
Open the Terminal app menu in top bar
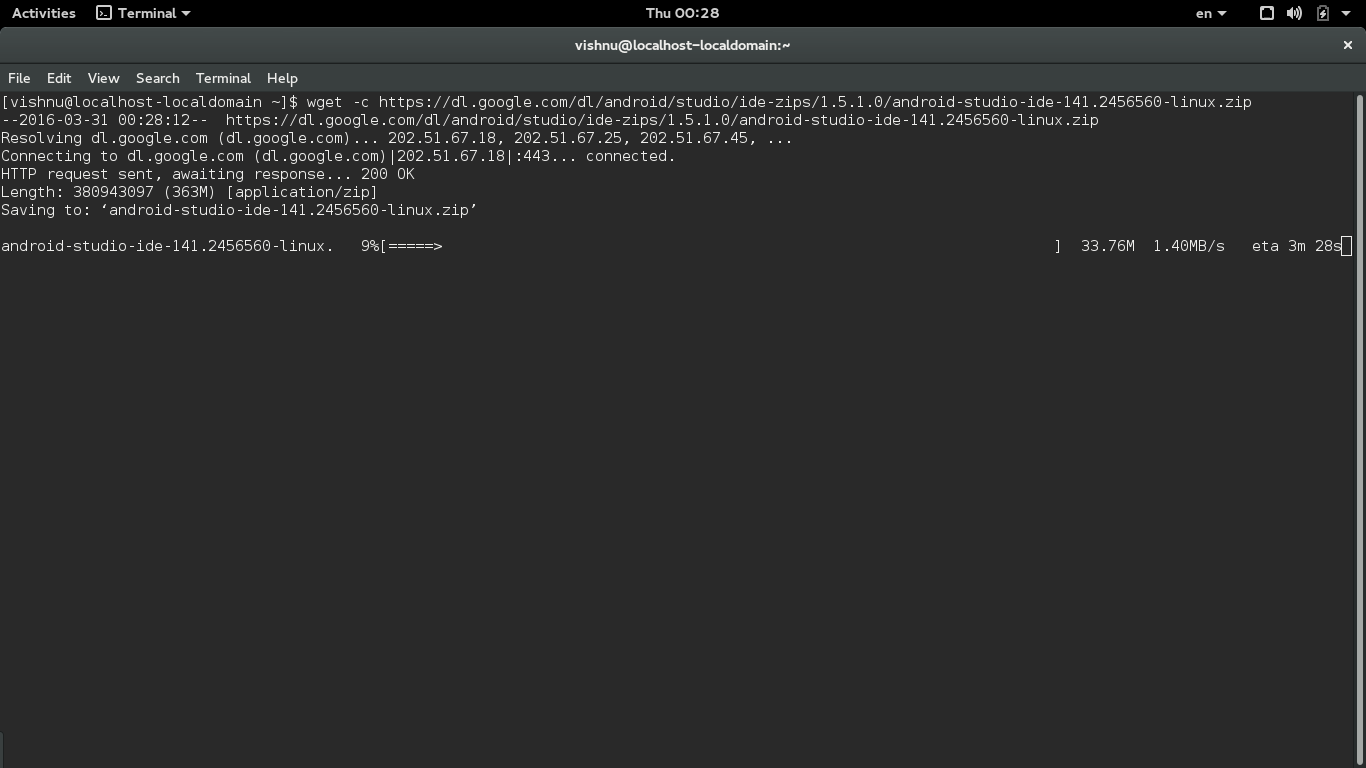point(143,13)
